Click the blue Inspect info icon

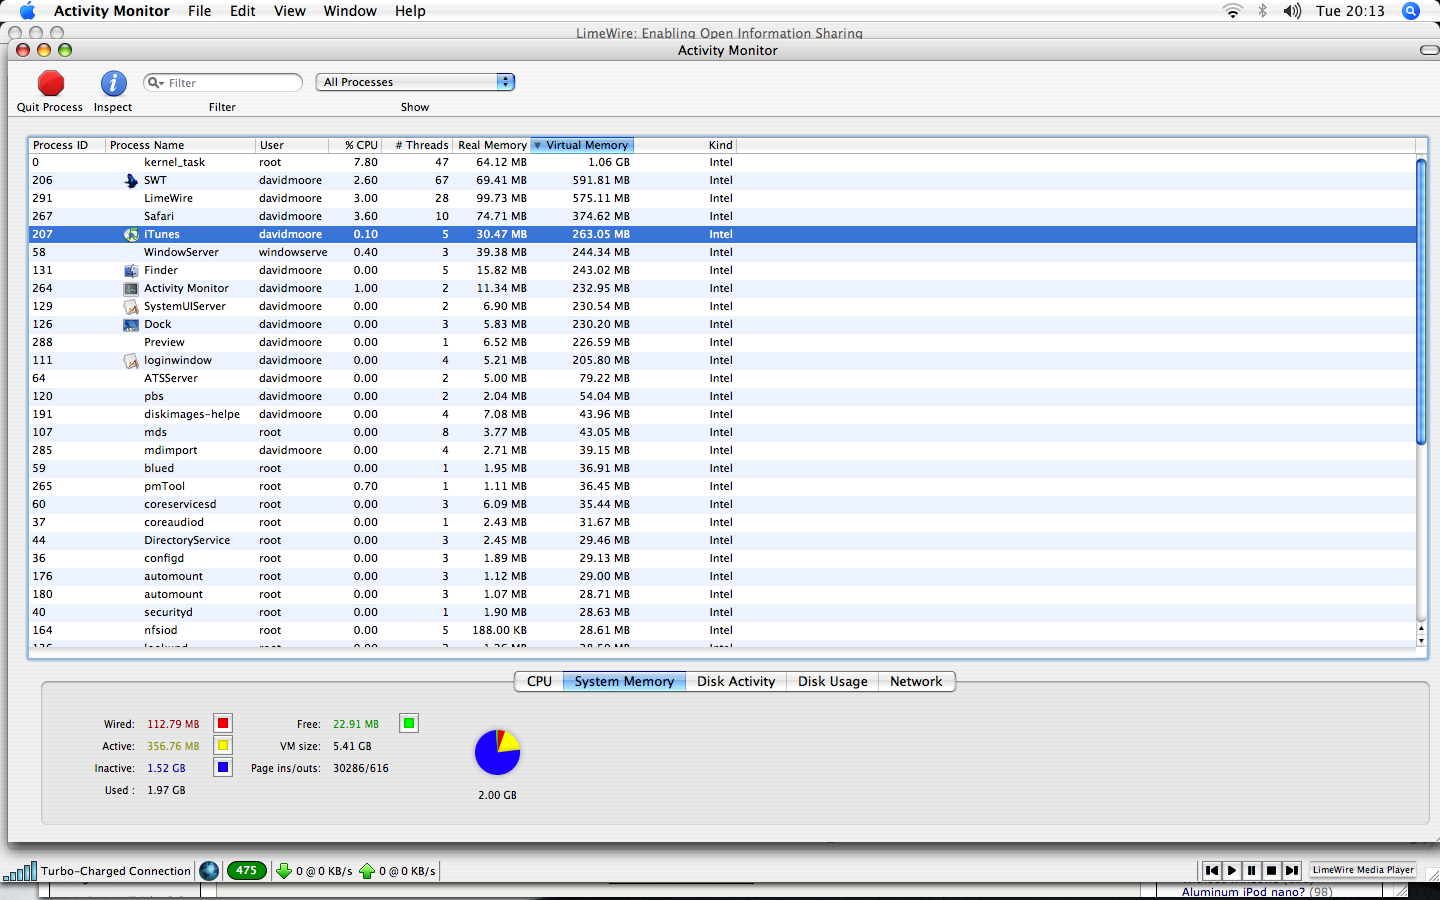(x=113, y=83)
